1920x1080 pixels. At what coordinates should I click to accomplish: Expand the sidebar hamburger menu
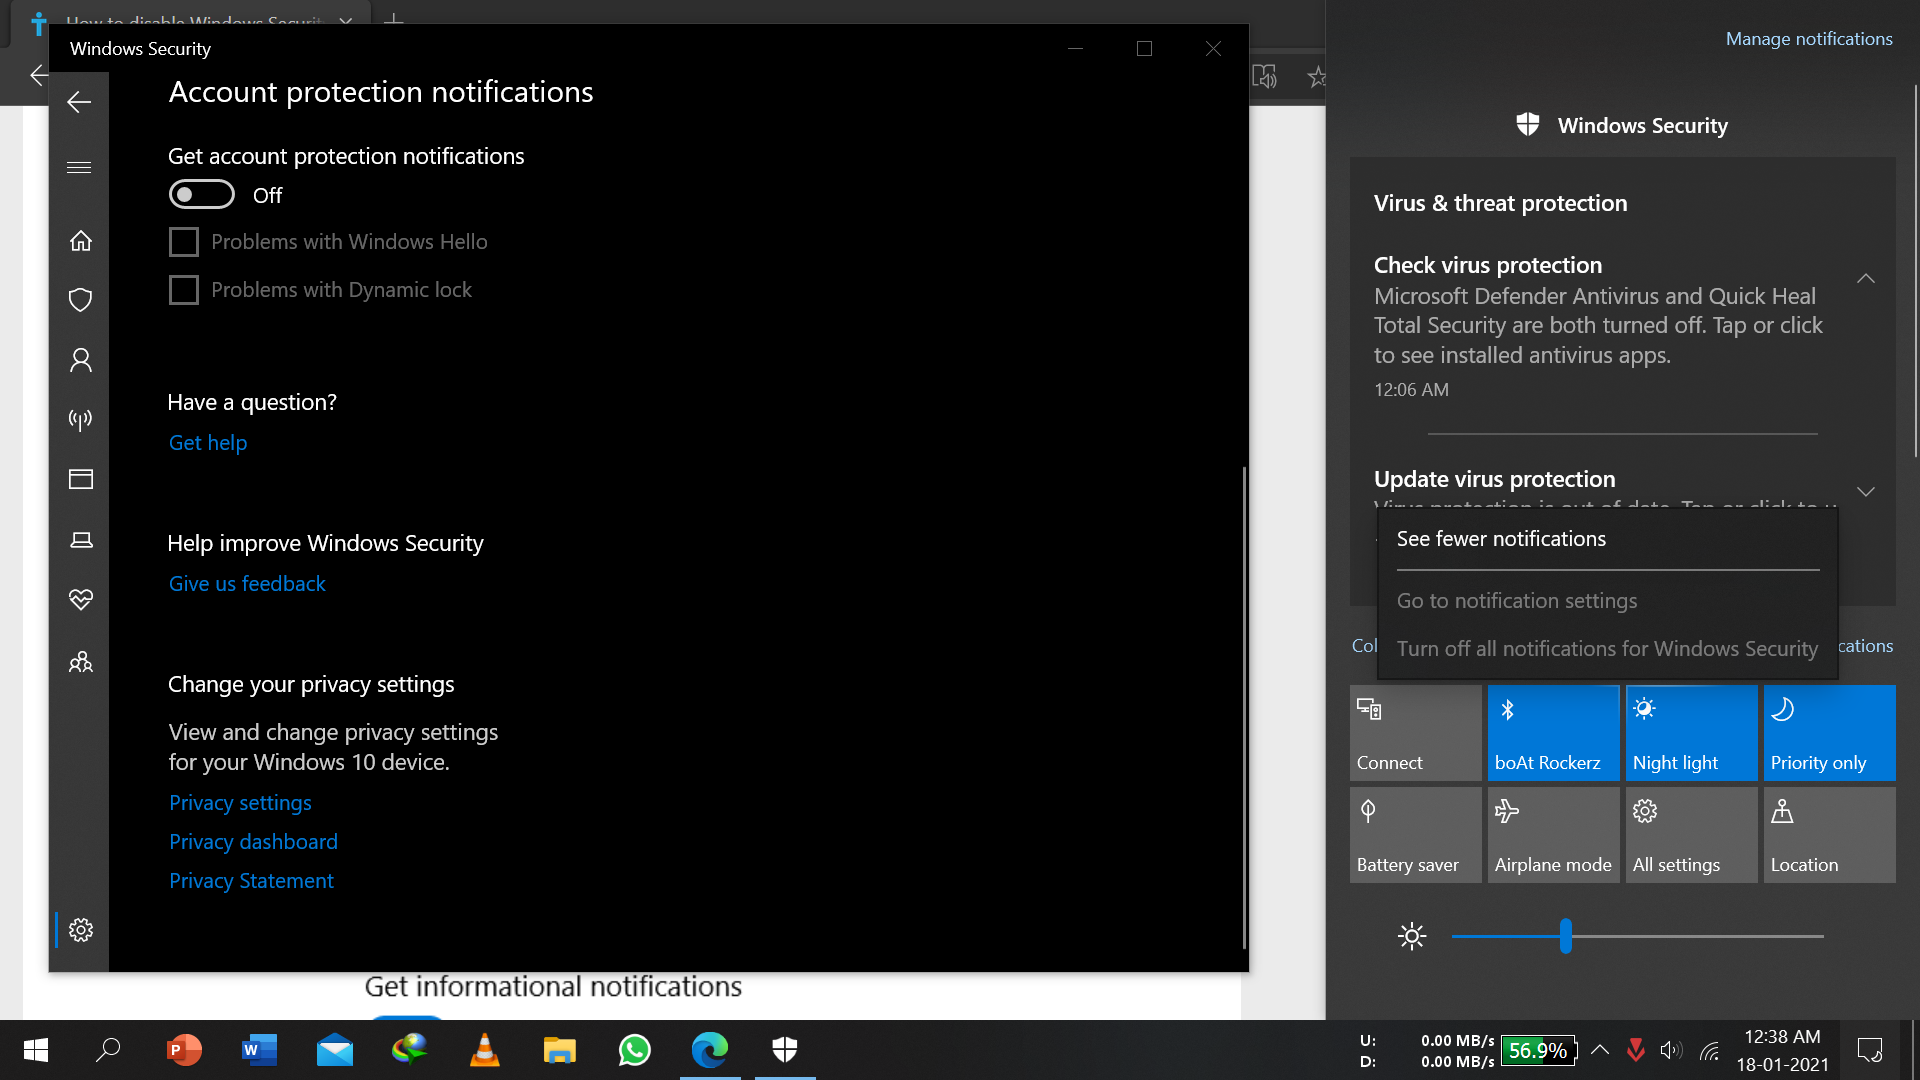point(79,167)
